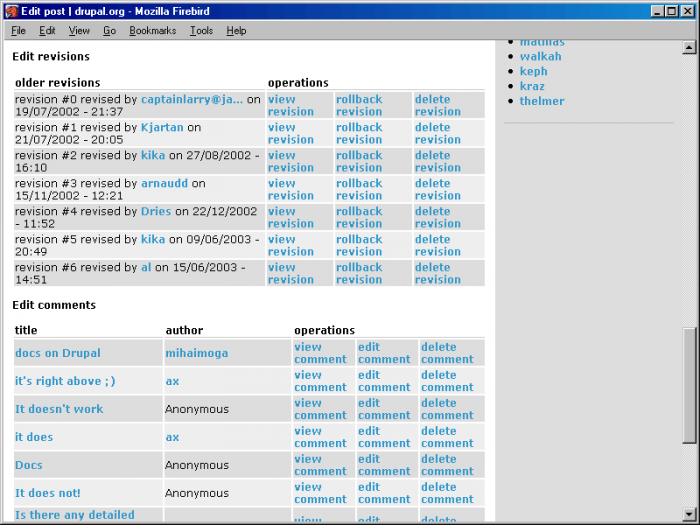
Task: View revision #4 by Dries
Action: (x=291, y=217)
